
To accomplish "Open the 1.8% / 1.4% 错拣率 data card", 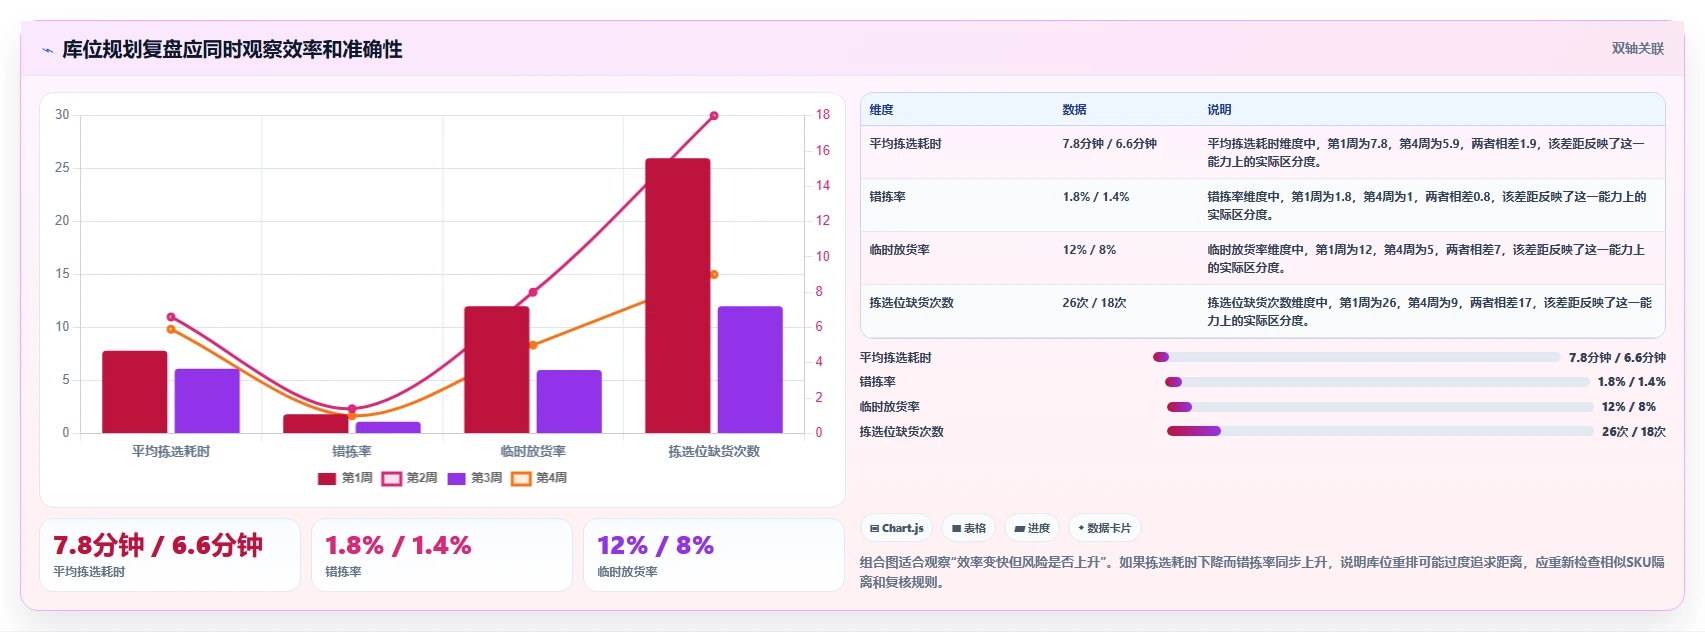I will click(442, 555).
